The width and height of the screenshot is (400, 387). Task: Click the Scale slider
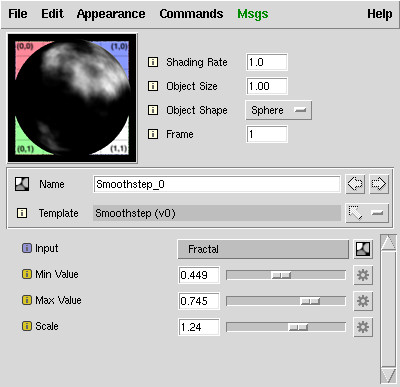pyautogui.click(x=286, y=327)
